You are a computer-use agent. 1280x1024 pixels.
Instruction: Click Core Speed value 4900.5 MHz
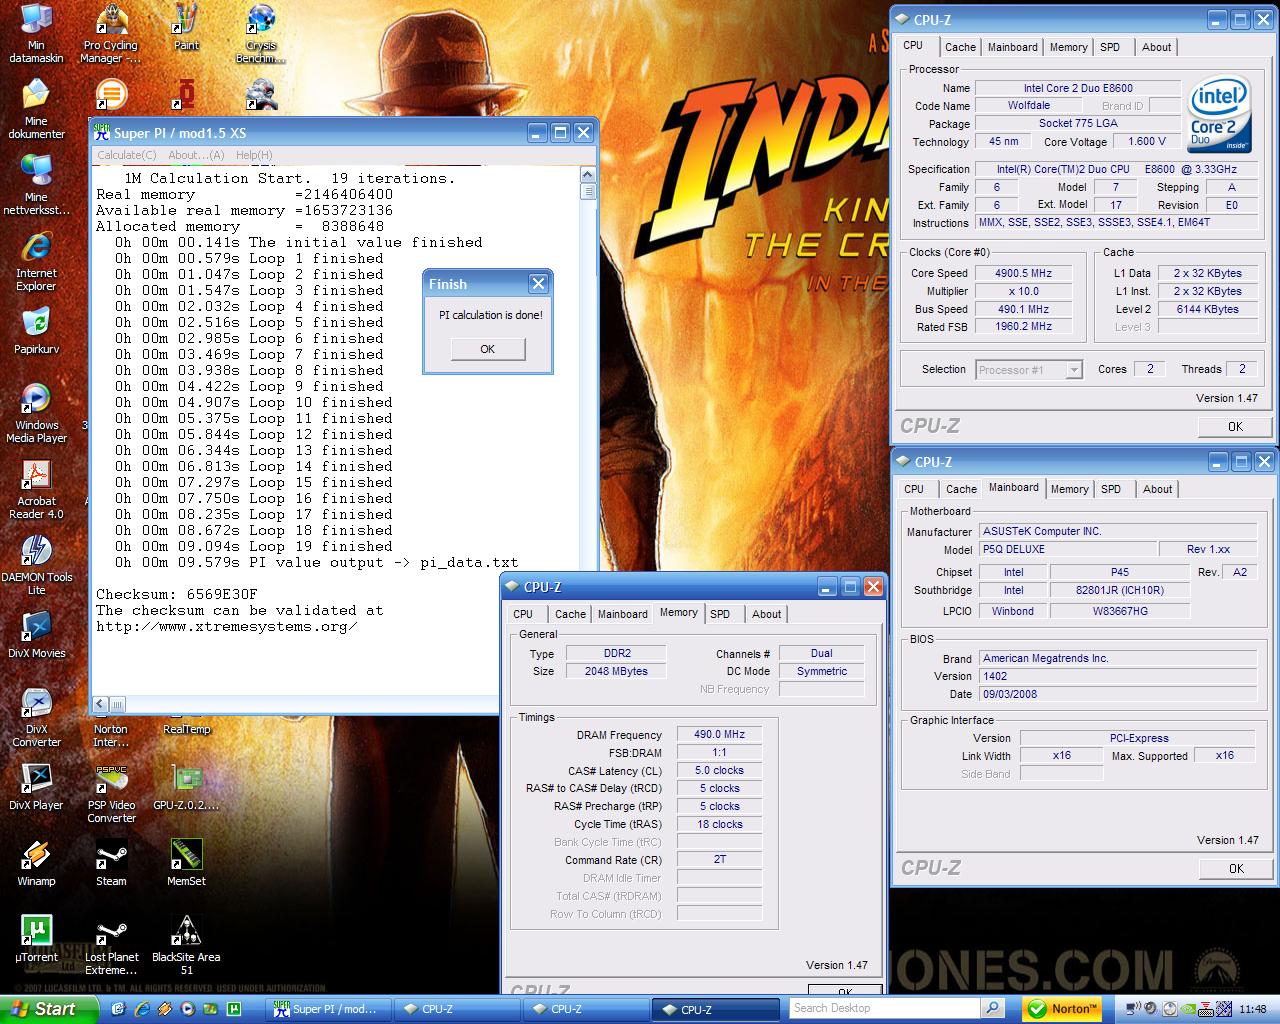pos(1023,273)
